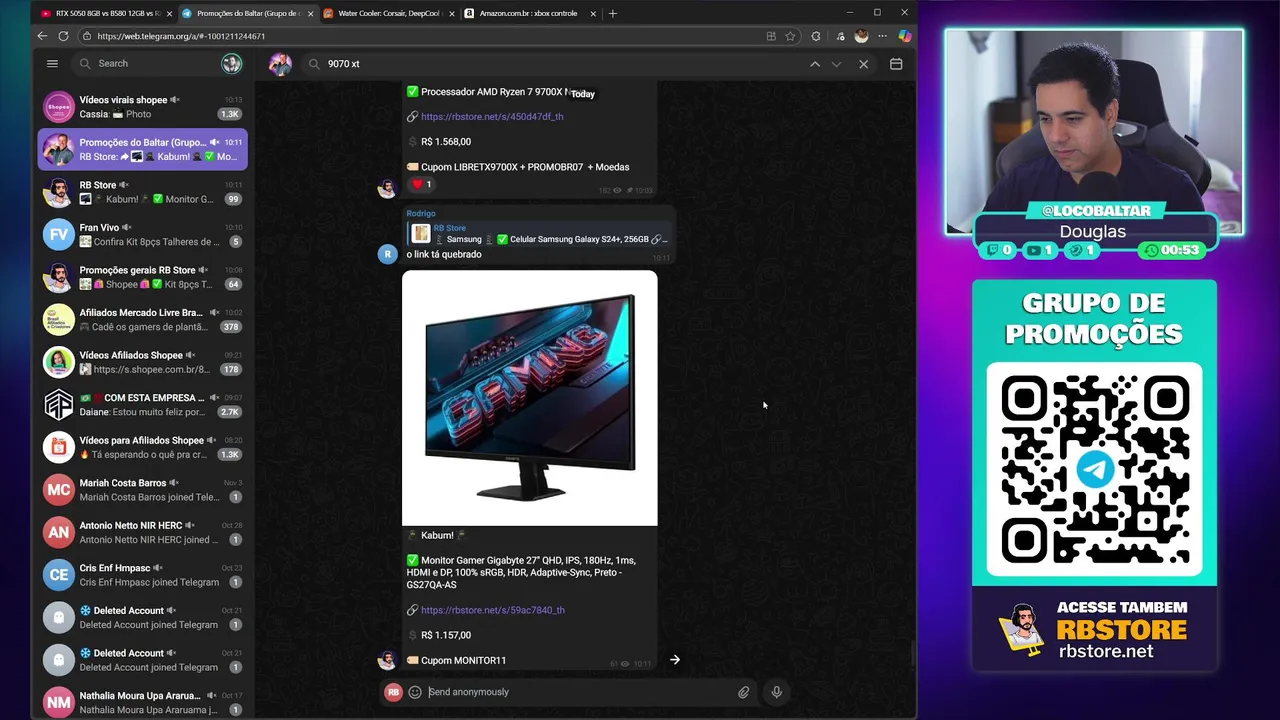This screenshot has width=1280, height=720.
Task: Open the Gigabyte monitor image
Action: pyautogui.click(x=530, y=398)
